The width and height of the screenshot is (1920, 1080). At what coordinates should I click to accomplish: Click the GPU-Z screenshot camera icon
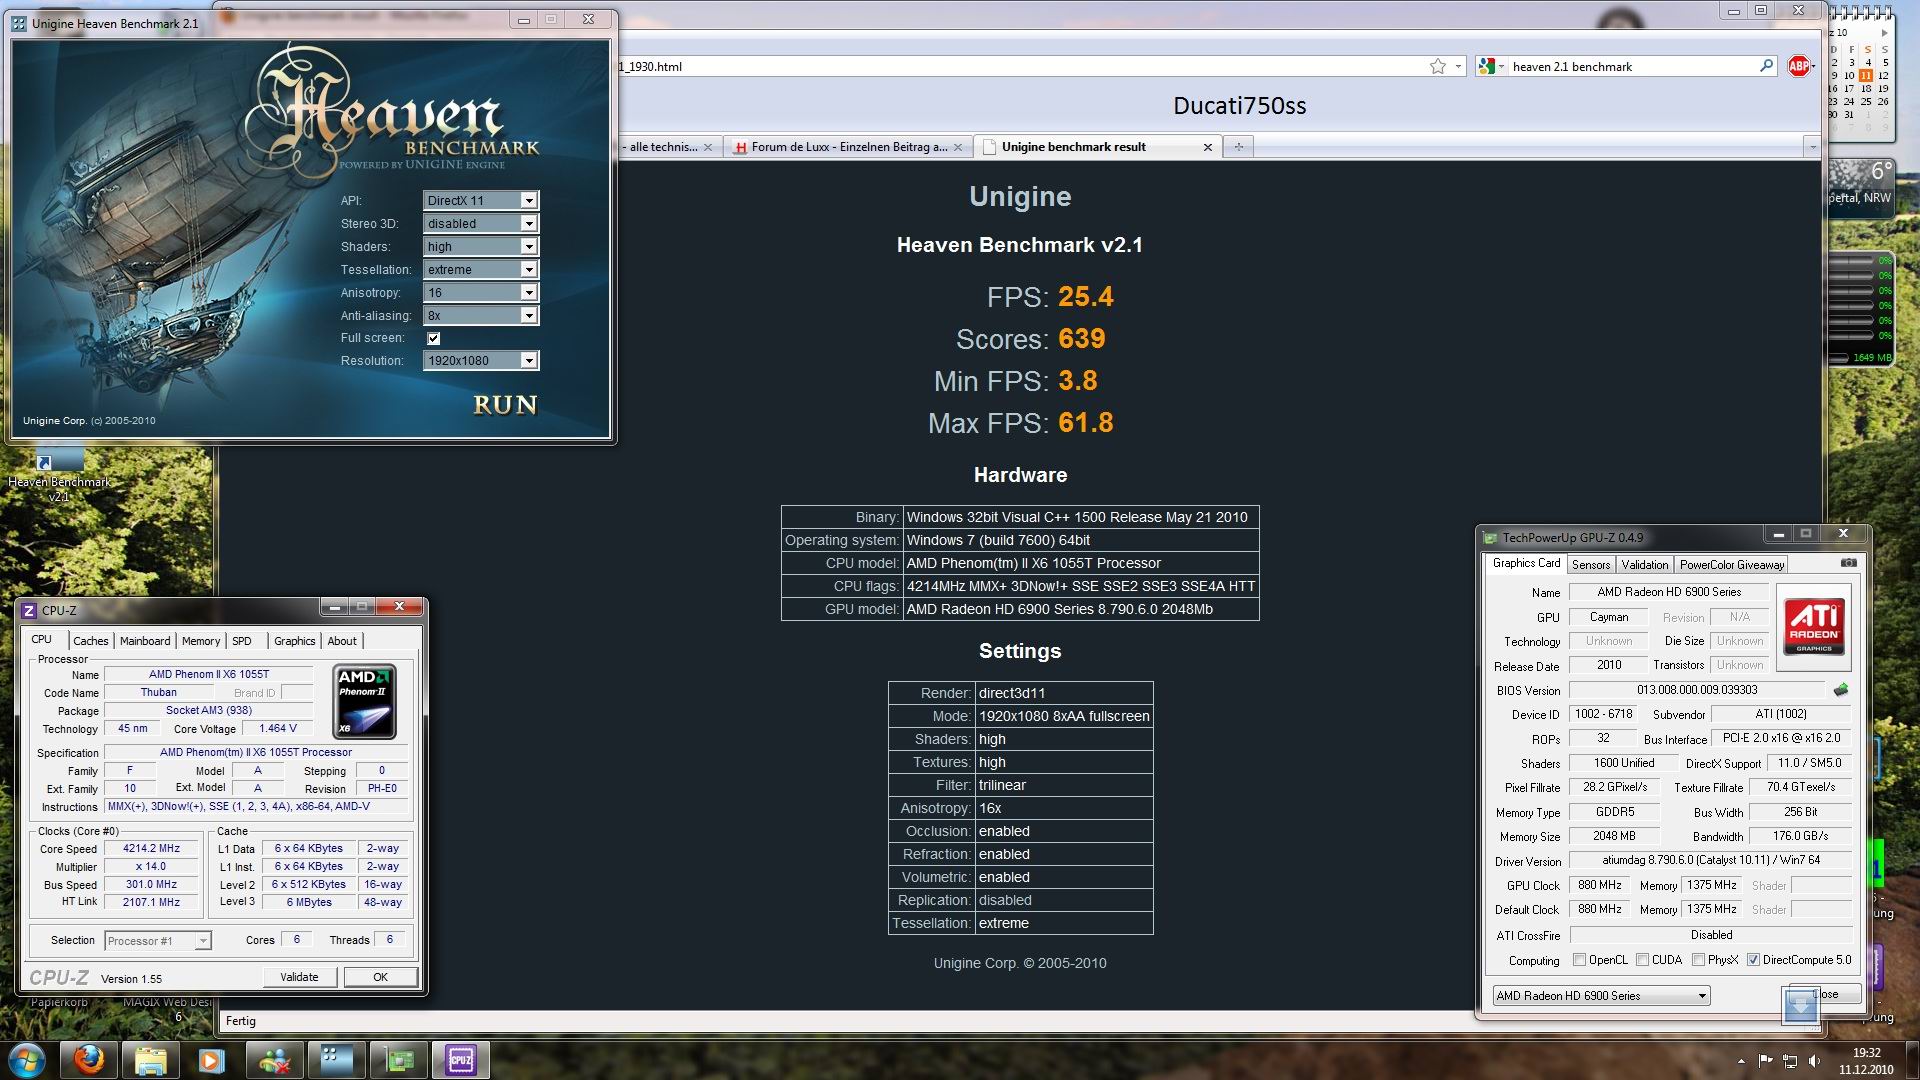[1848, 563]
